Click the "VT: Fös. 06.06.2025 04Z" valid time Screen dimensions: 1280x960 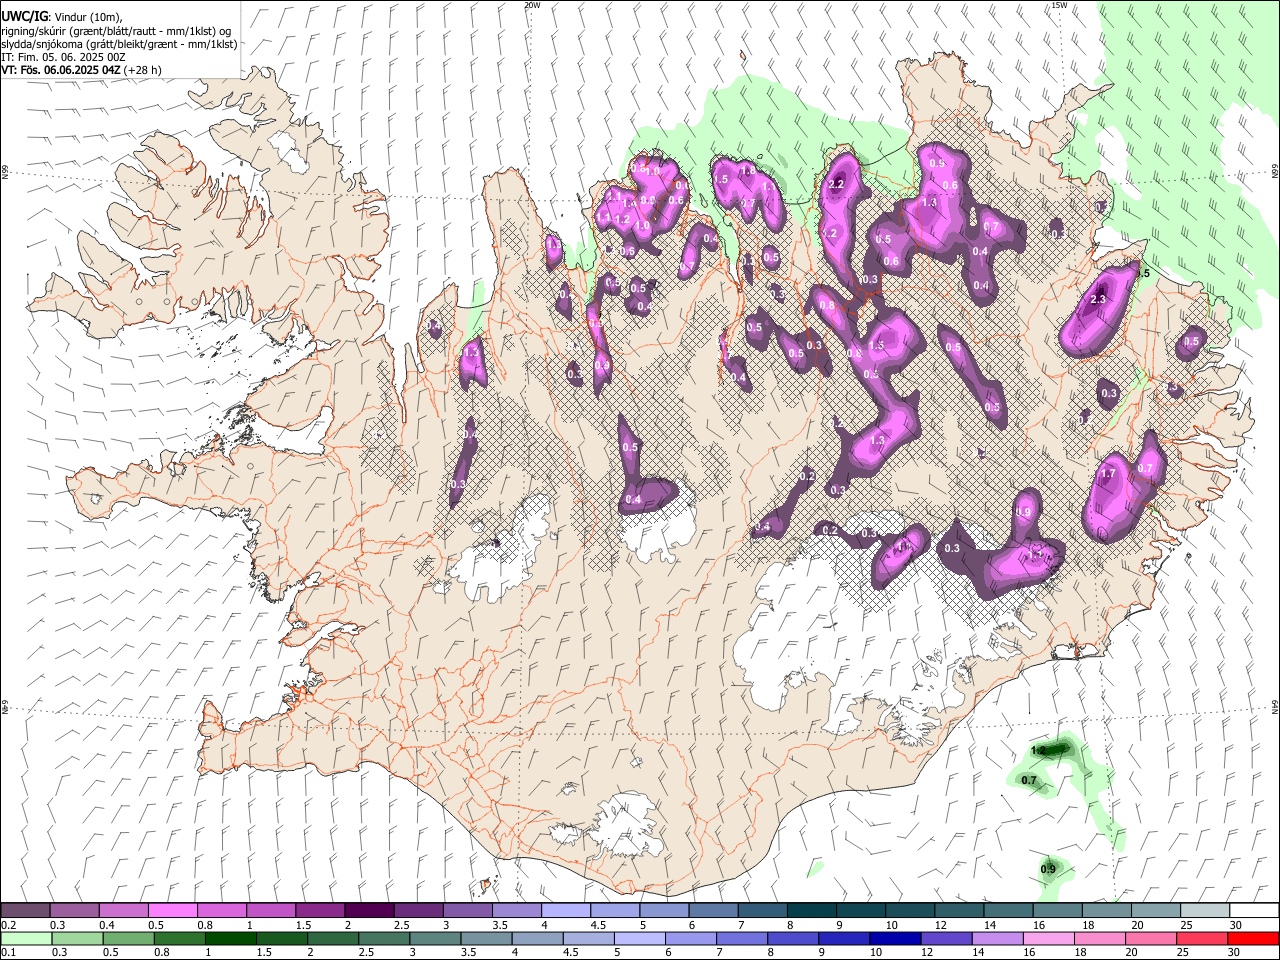(x=61, y=70)
